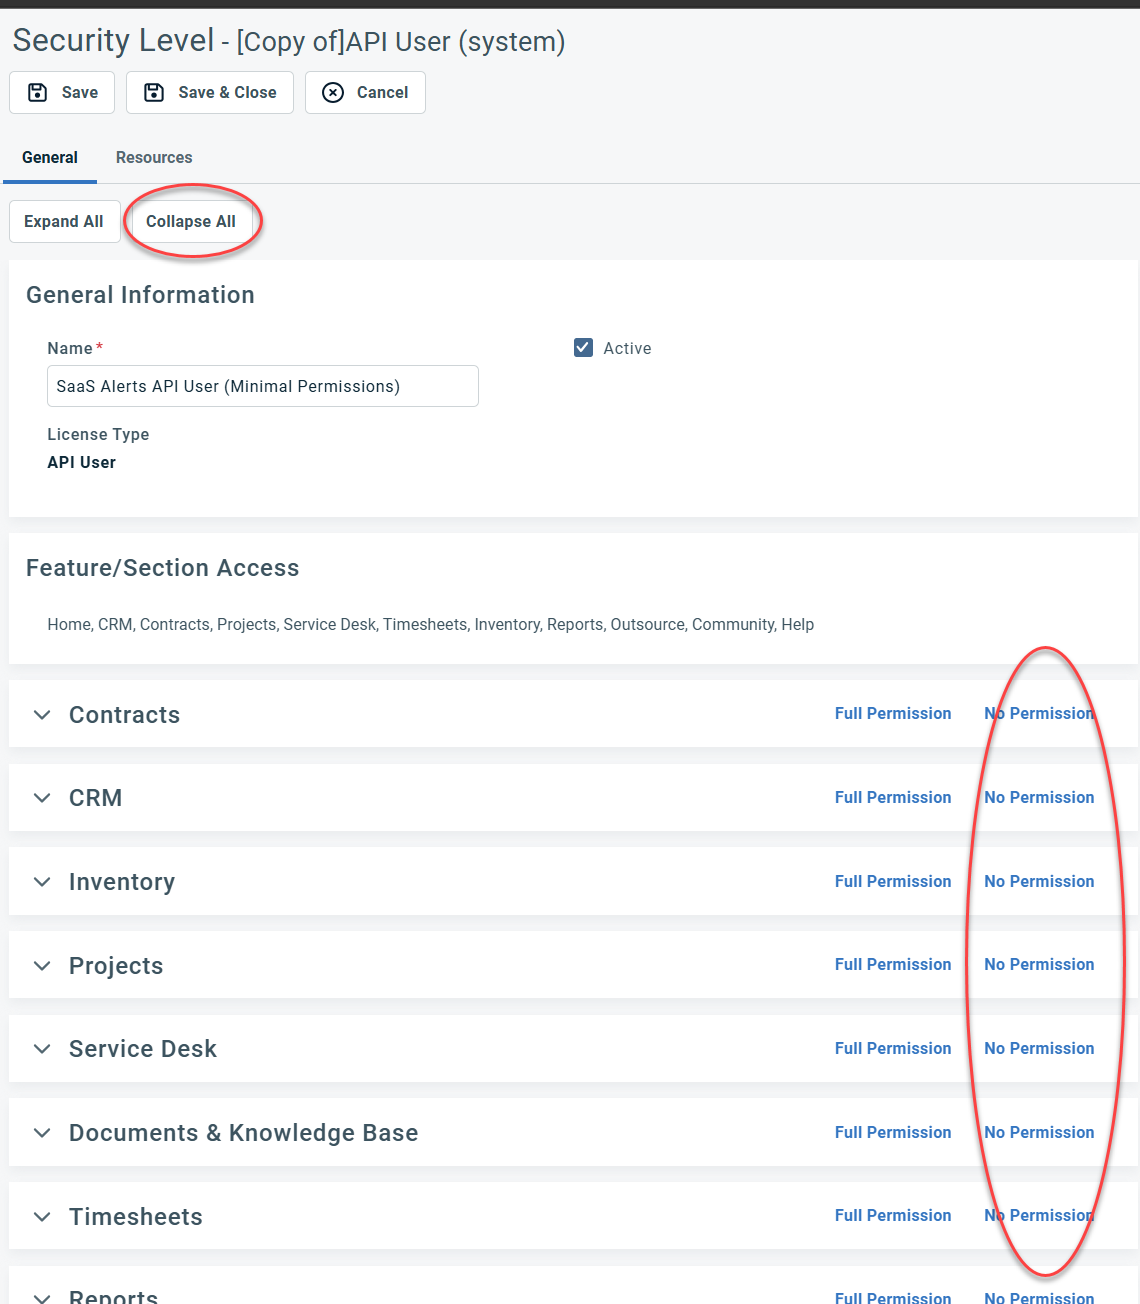Switch to the Resources tab
The width and height of the screenshot is (1140, 1304).
154,158
